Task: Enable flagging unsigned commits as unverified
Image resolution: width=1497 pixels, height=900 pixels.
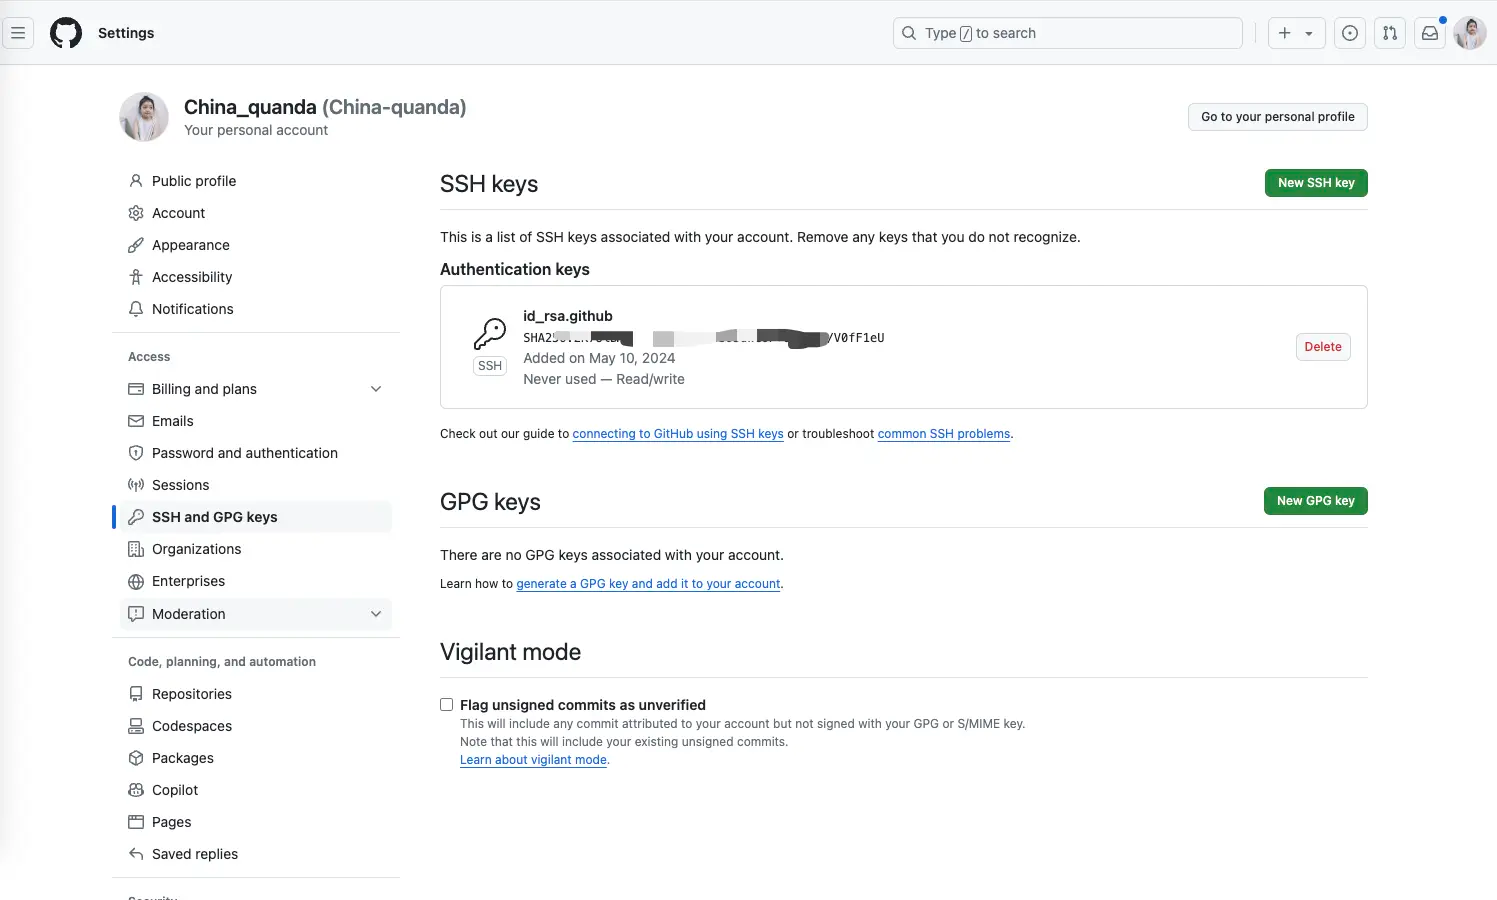Action: click(446, 704)
